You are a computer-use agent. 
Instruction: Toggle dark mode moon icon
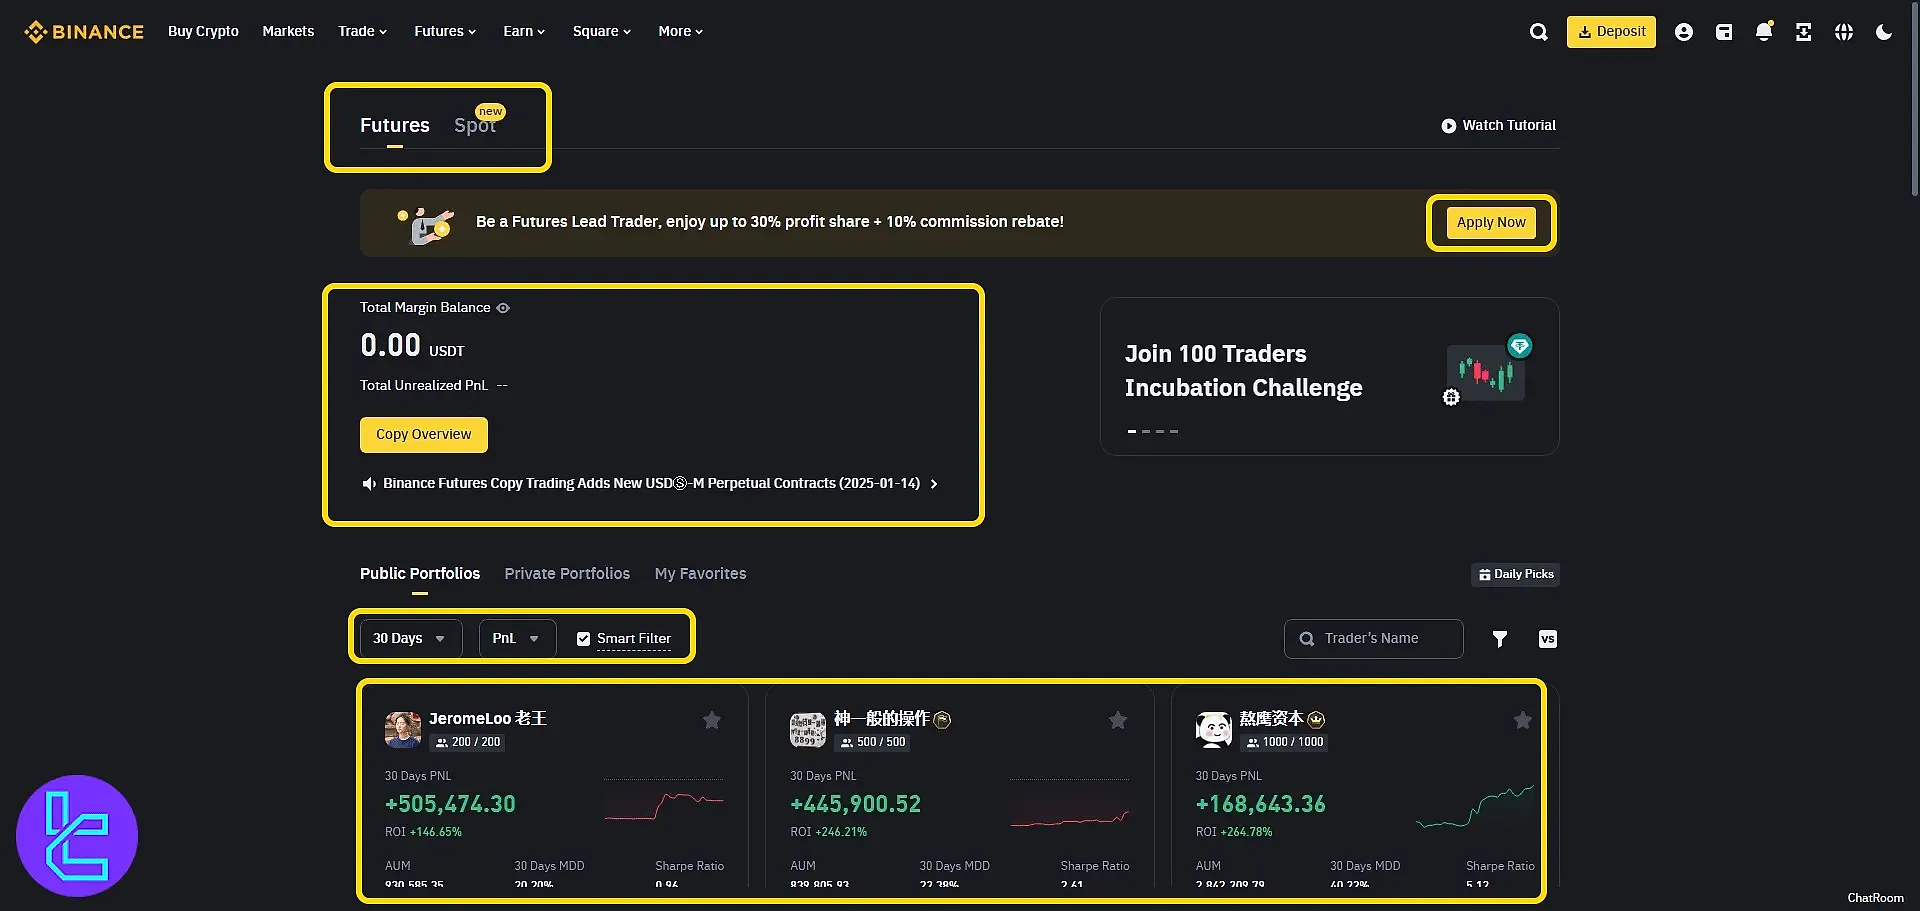[1884, 32]
